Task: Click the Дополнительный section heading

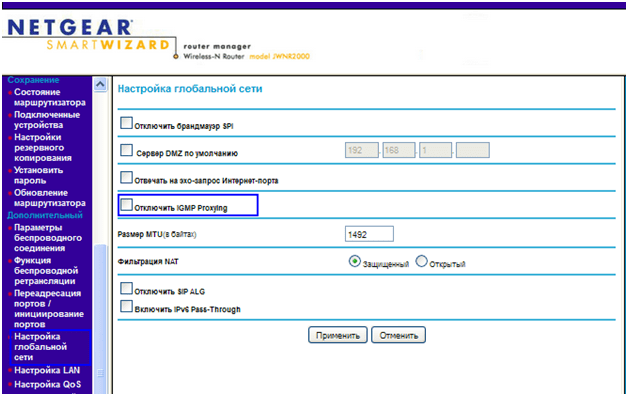Action: [45, 215]
